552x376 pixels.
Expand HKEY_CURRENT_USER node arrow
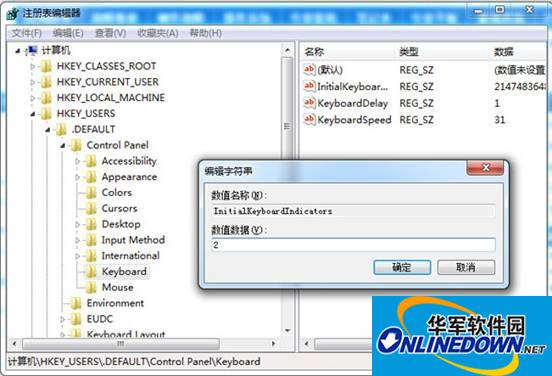tap(32, 82)
